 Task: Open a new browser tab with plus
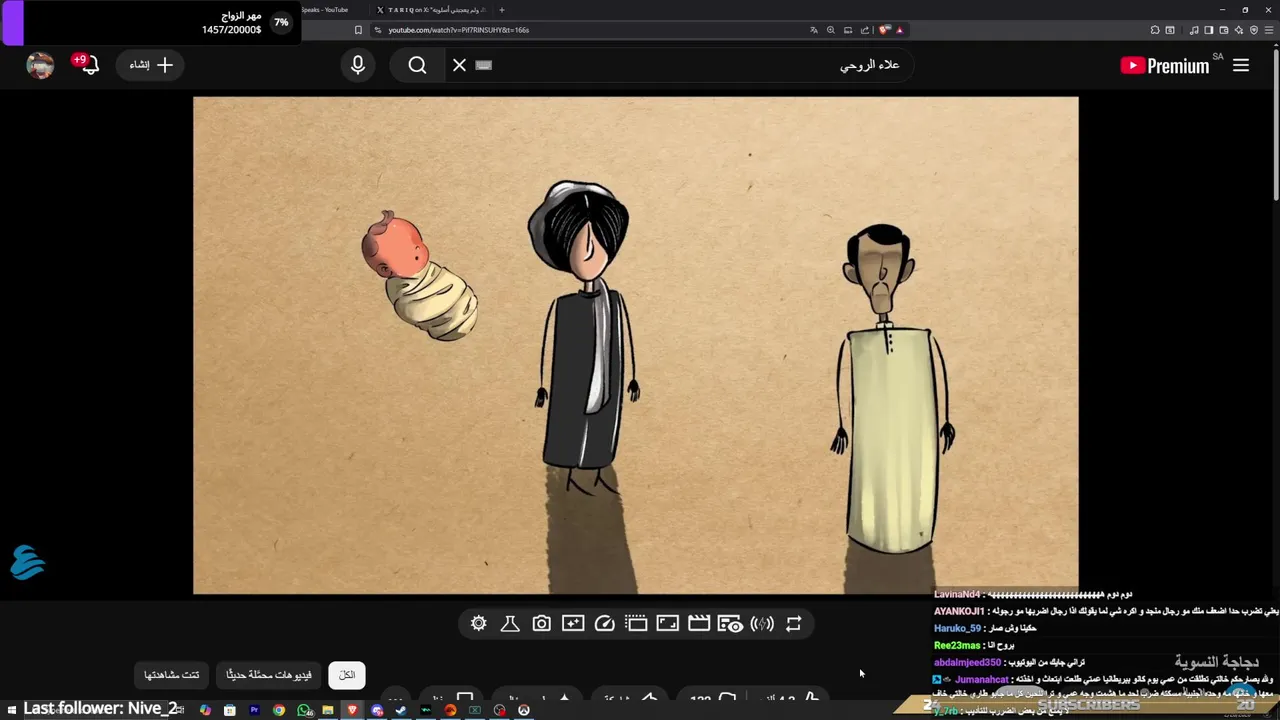pos(502,10)
